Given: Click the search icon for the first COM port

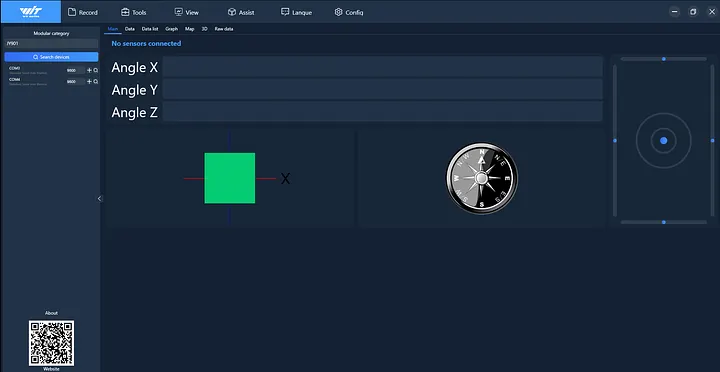Looking at the screenshot, I should 96,70.
